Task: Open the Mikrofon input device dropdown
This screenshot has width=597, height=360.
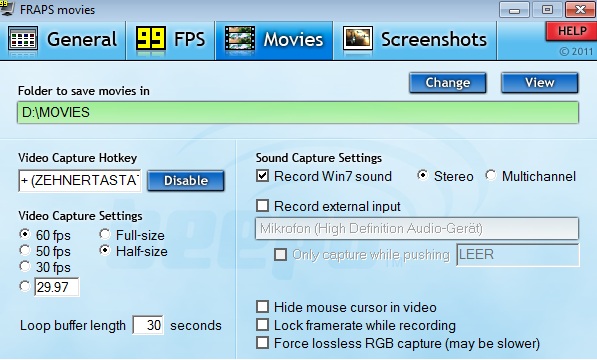Action: coord(417,228)
